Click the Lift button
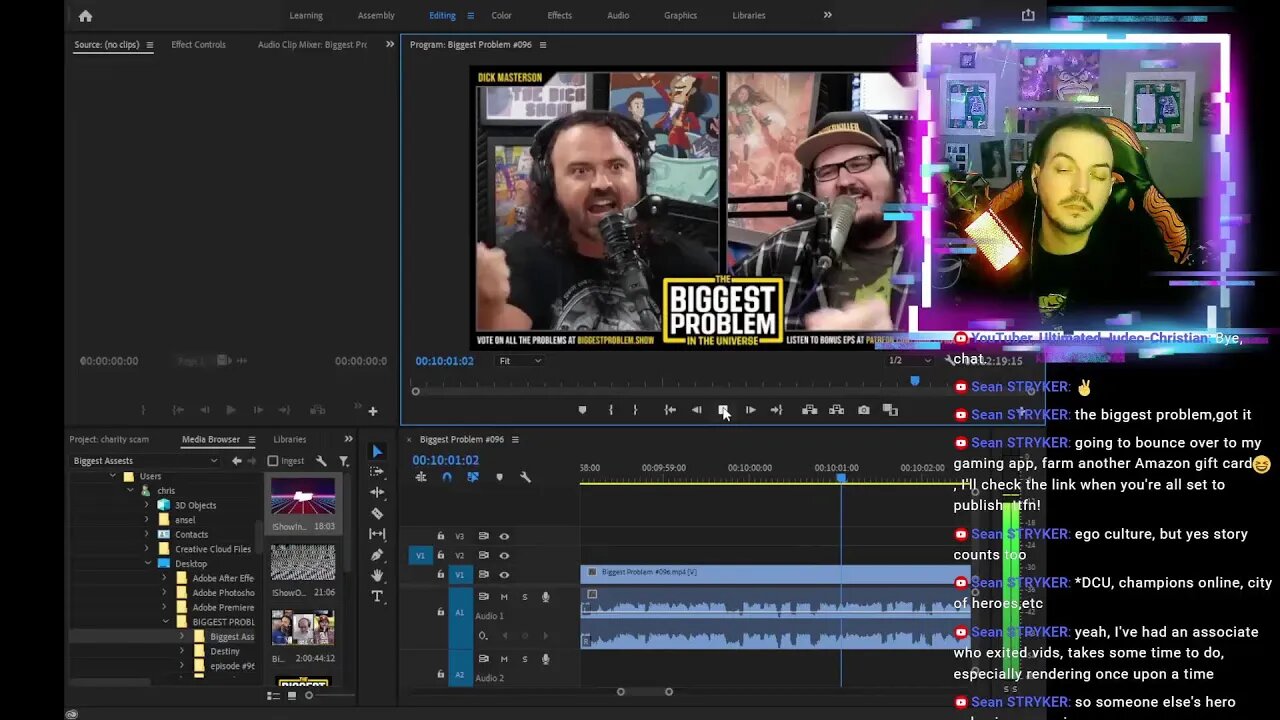The width and height of the screenshot is (1280, 720). [810, 410]
